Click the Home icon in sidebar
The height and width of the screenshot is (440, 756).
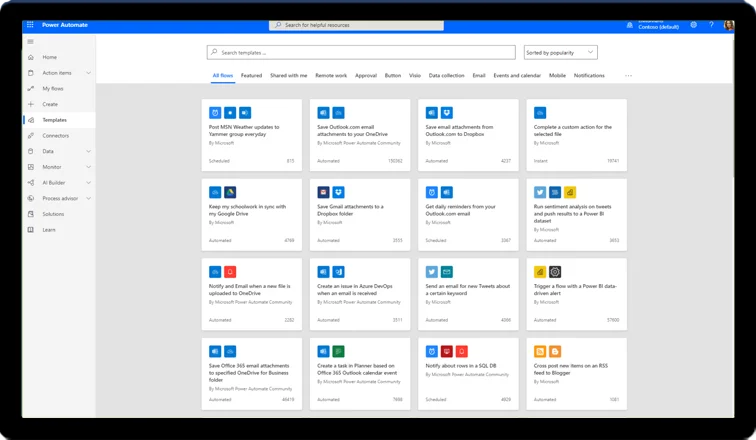(x=31, y=57)
